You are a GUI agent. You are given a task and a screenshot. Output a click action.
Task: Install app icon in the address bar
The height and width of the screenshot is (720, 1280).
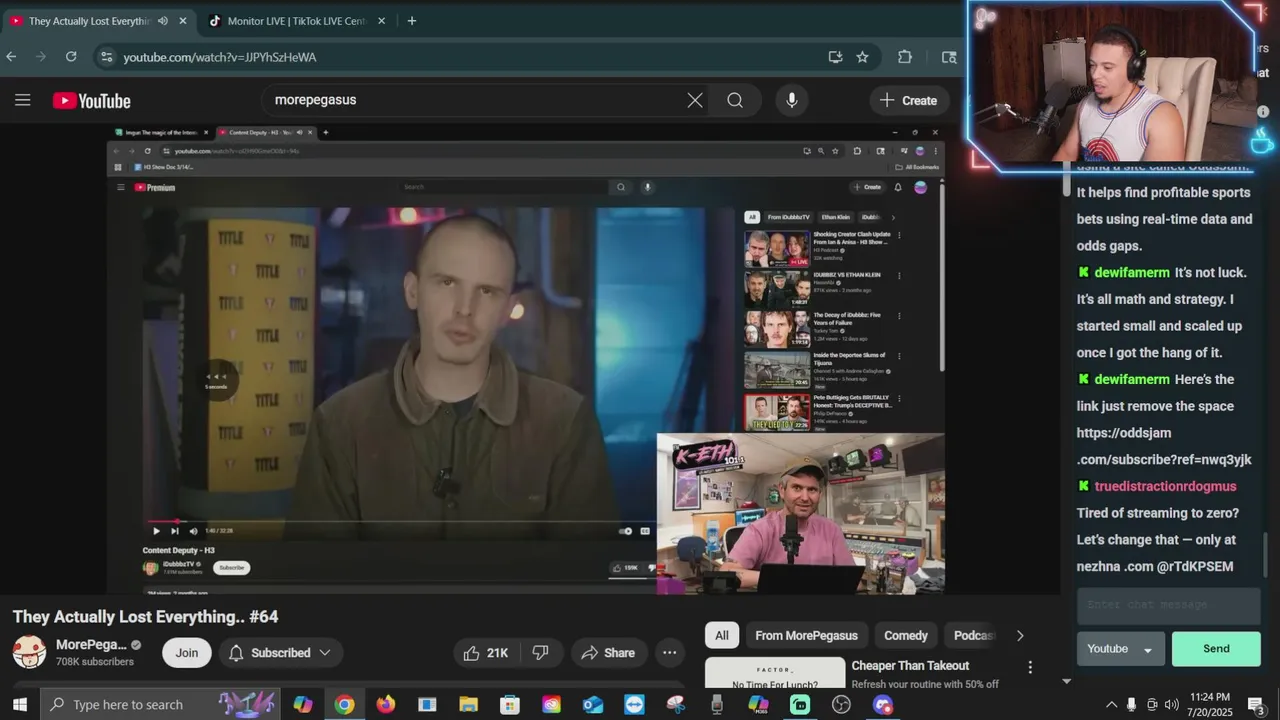(x=835, y=57)
